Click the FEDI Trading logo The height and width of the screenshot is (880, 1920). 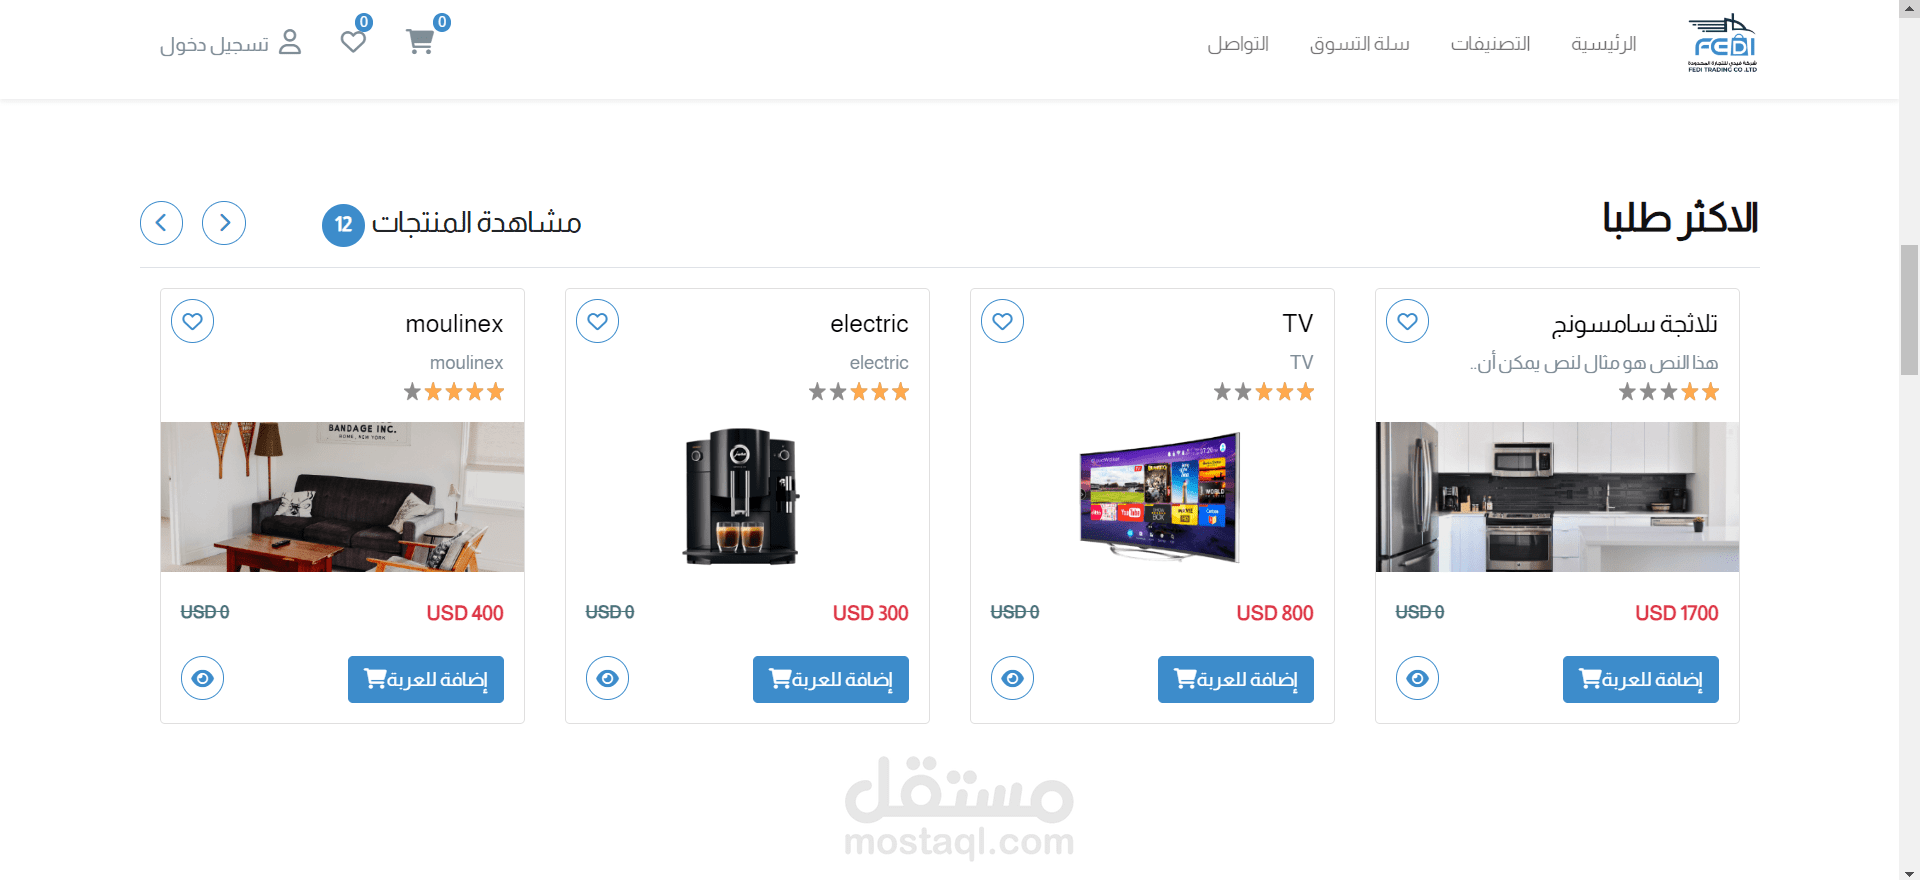[x=1722, y=43]
